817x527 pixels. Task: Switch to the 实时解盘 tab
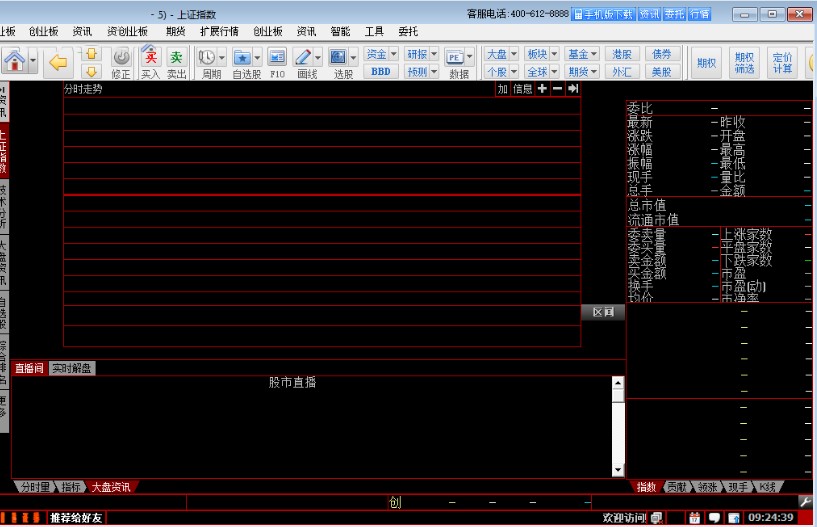click(x=72, y=368)
